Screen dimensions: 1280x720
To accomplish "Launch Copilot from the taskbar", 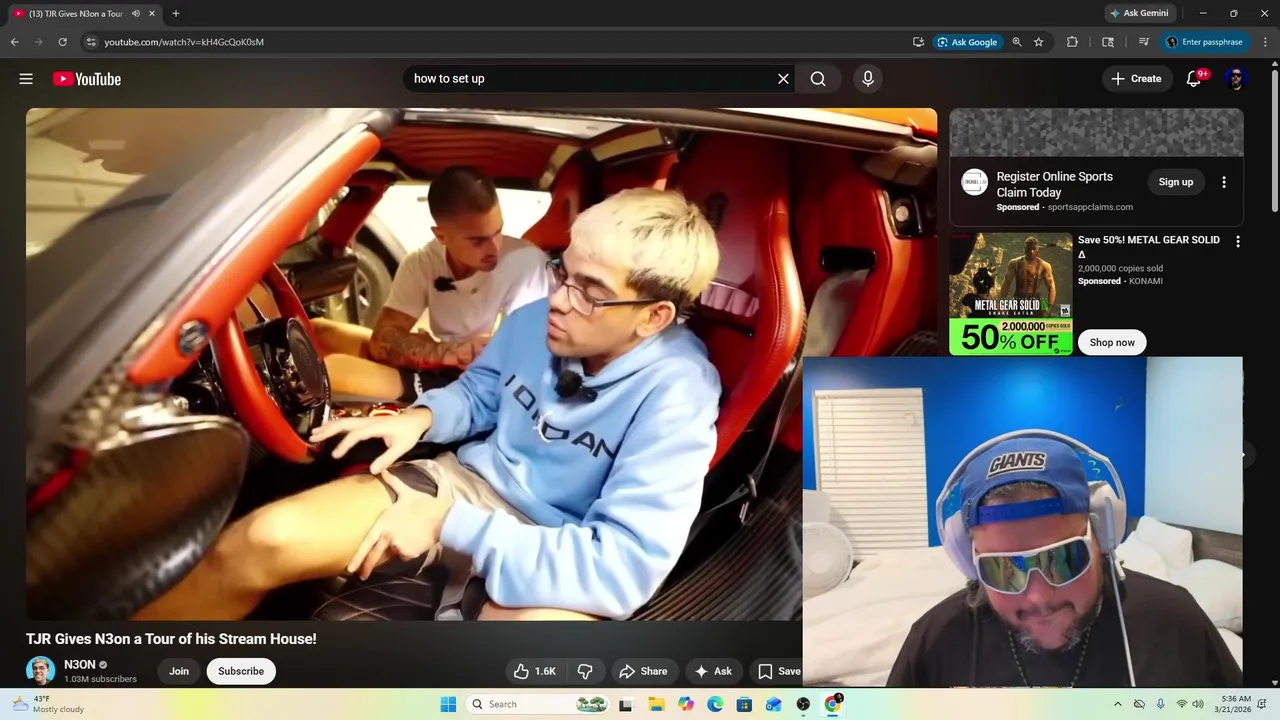I will click(x=686, y=704).
